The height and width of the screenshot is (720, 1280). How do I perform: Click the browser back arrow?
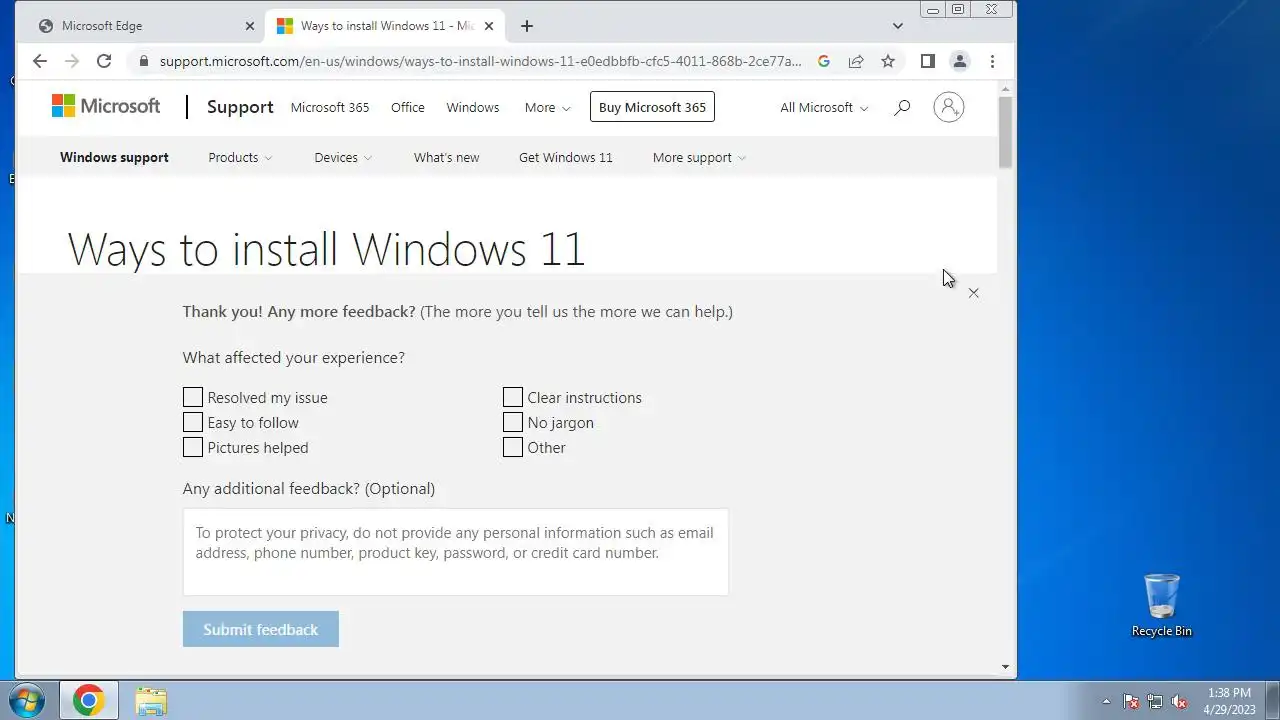[40, 61]
